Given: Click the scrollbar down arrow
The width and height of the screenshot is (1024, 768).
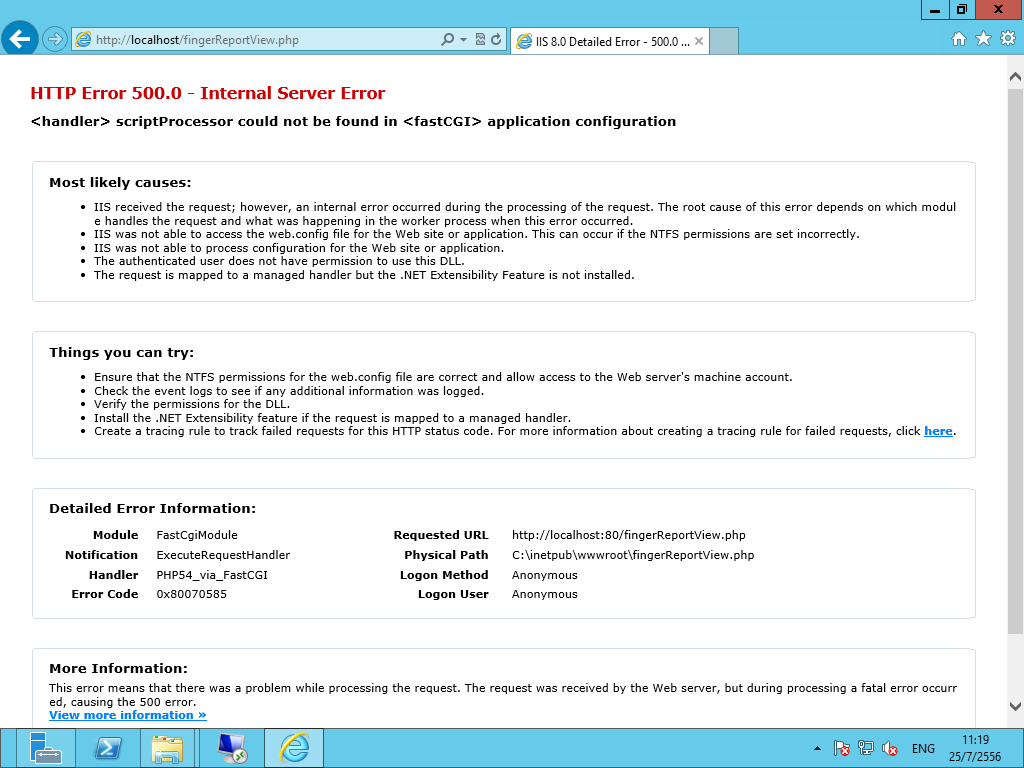Looking at the screenshot, I should (1015, 706).
